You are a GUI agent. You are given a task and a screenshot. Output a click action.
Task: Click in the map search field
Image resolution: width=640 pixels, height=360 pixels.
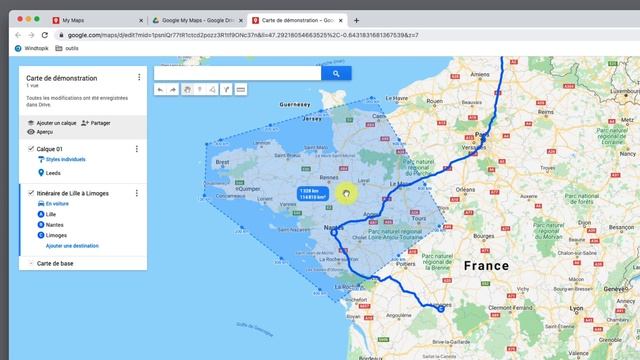pos(238,73)
